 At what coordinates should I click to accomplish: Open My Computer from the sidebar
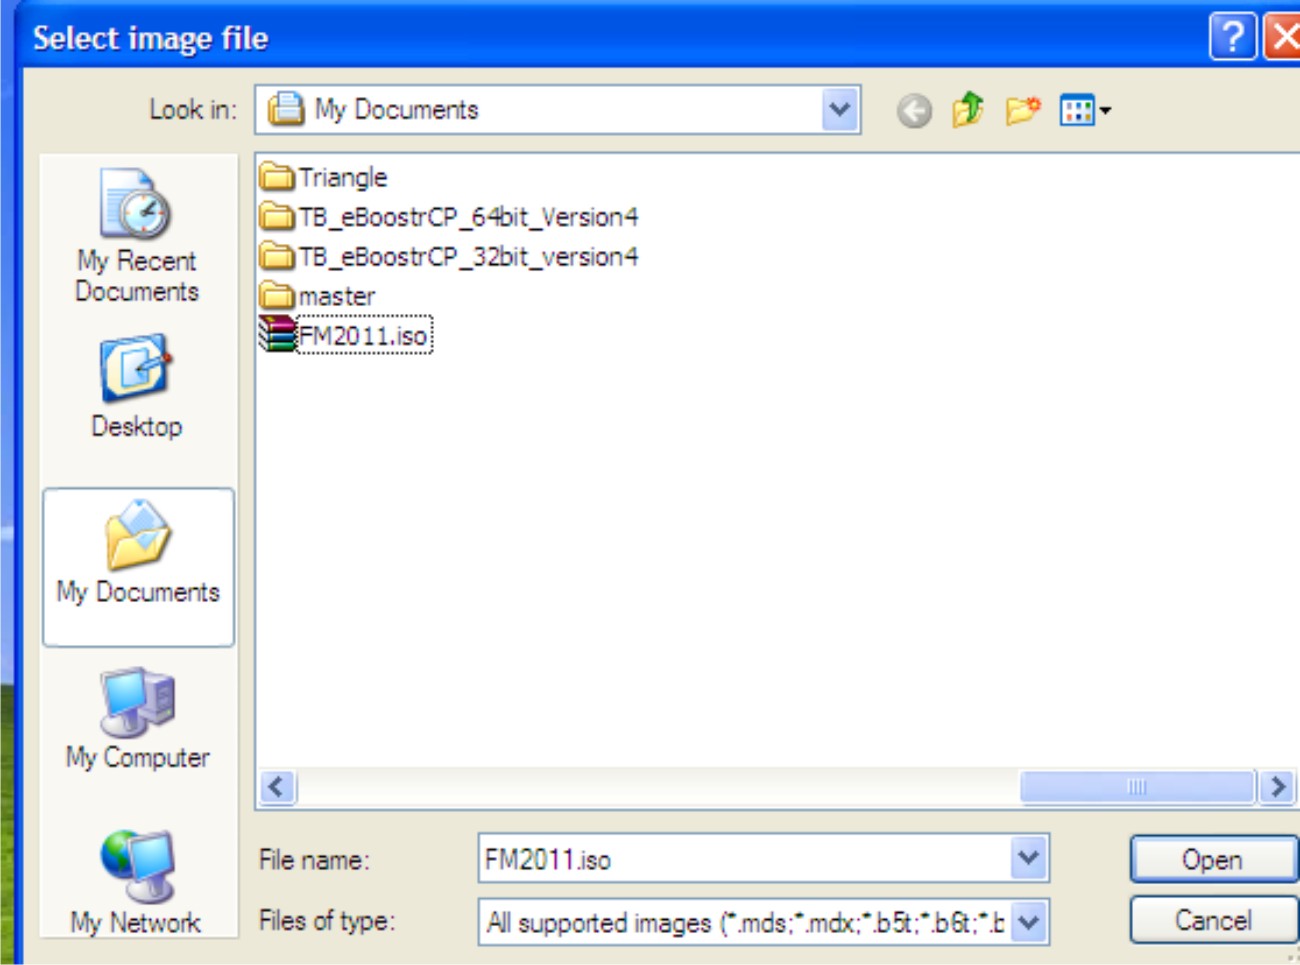tap(137, 715)
